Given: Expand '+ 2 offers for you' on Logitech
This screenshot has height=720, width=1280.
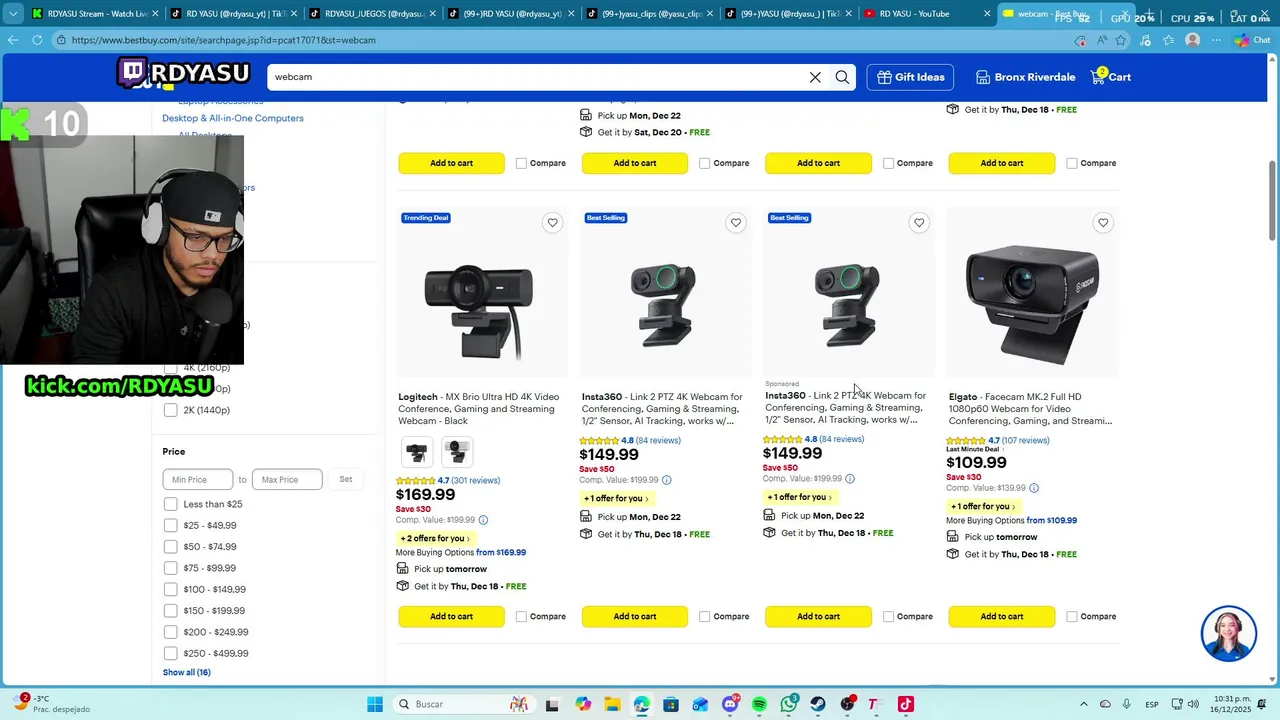Looking at the screenshot, I should click(x=434, y=538).
